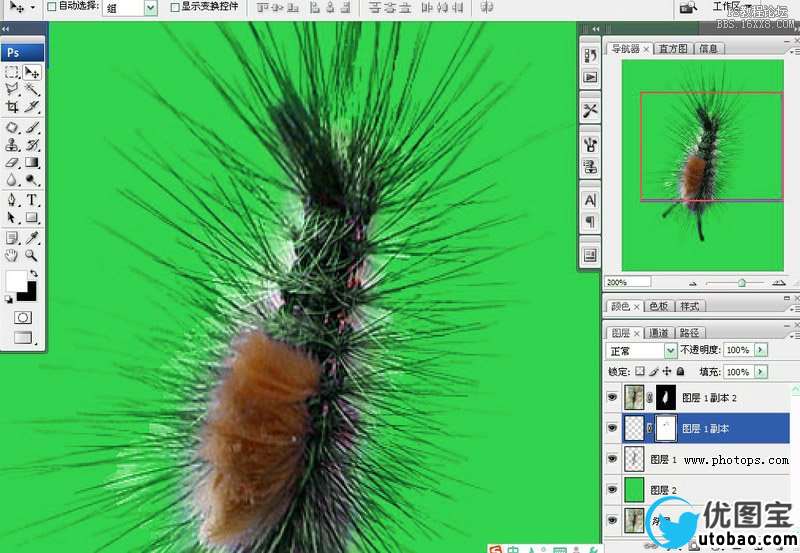
Task: Select the Type tool
Action: tap(32, 199)
